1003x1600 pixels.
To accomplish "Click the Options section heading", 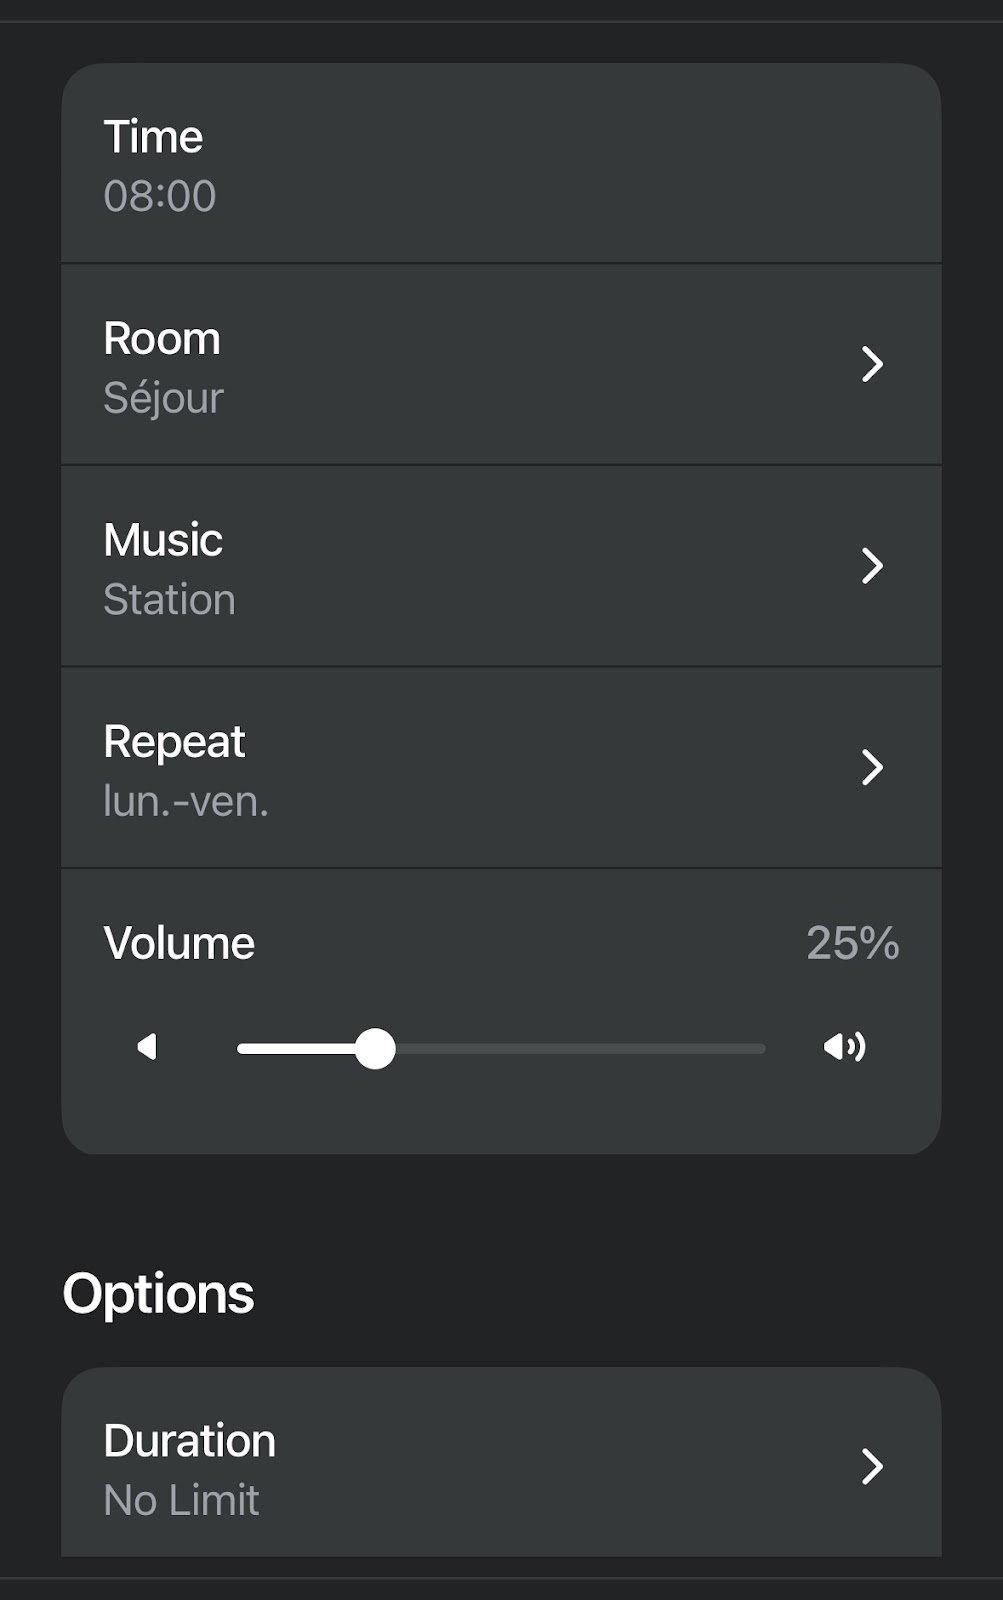I will pos(158,1294).
